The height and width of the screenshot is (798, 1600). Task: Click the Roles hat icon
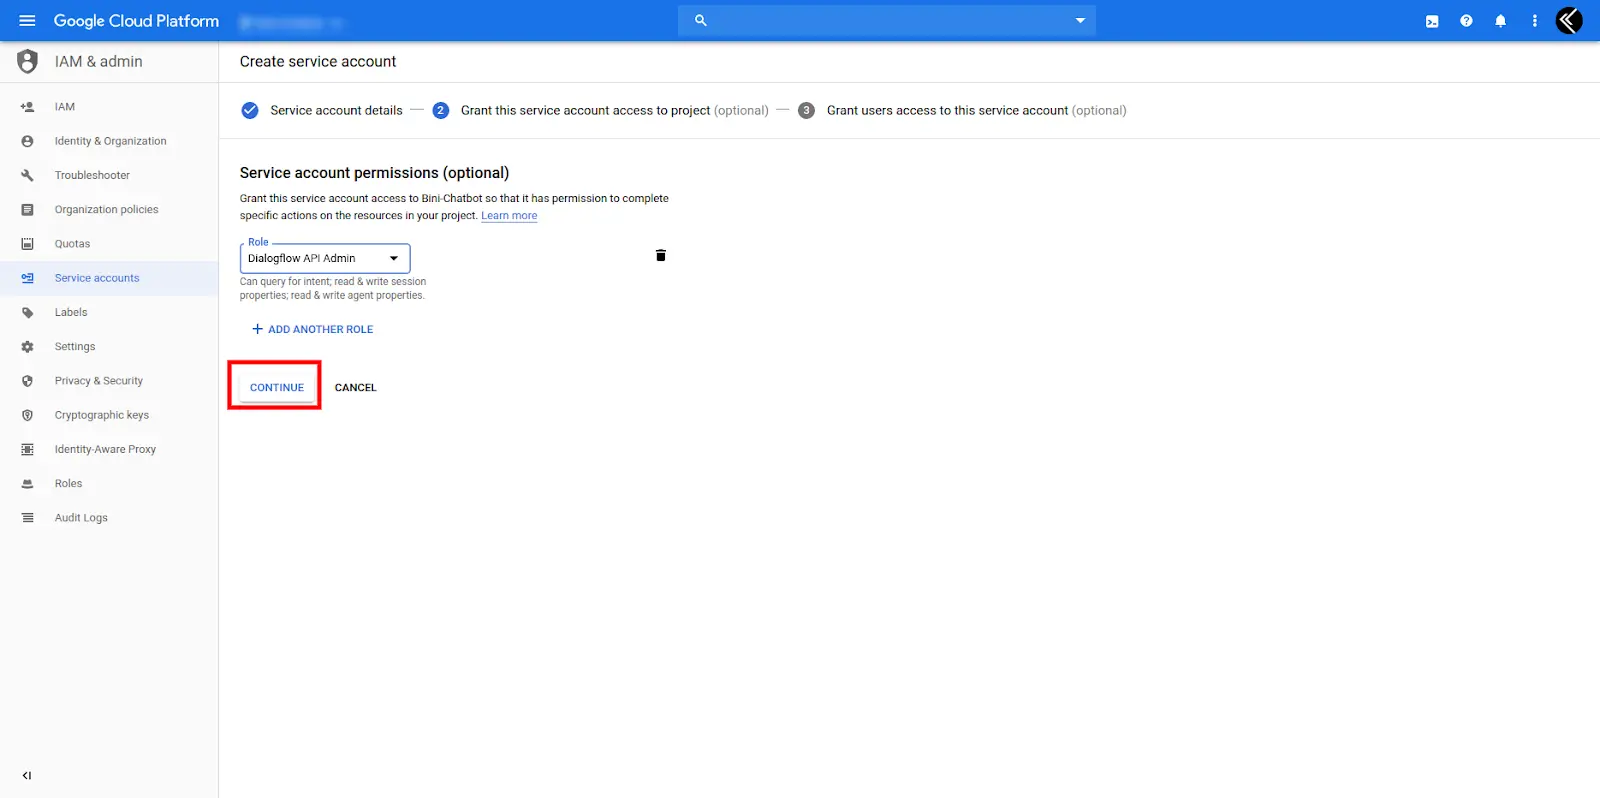click(28, 484)
